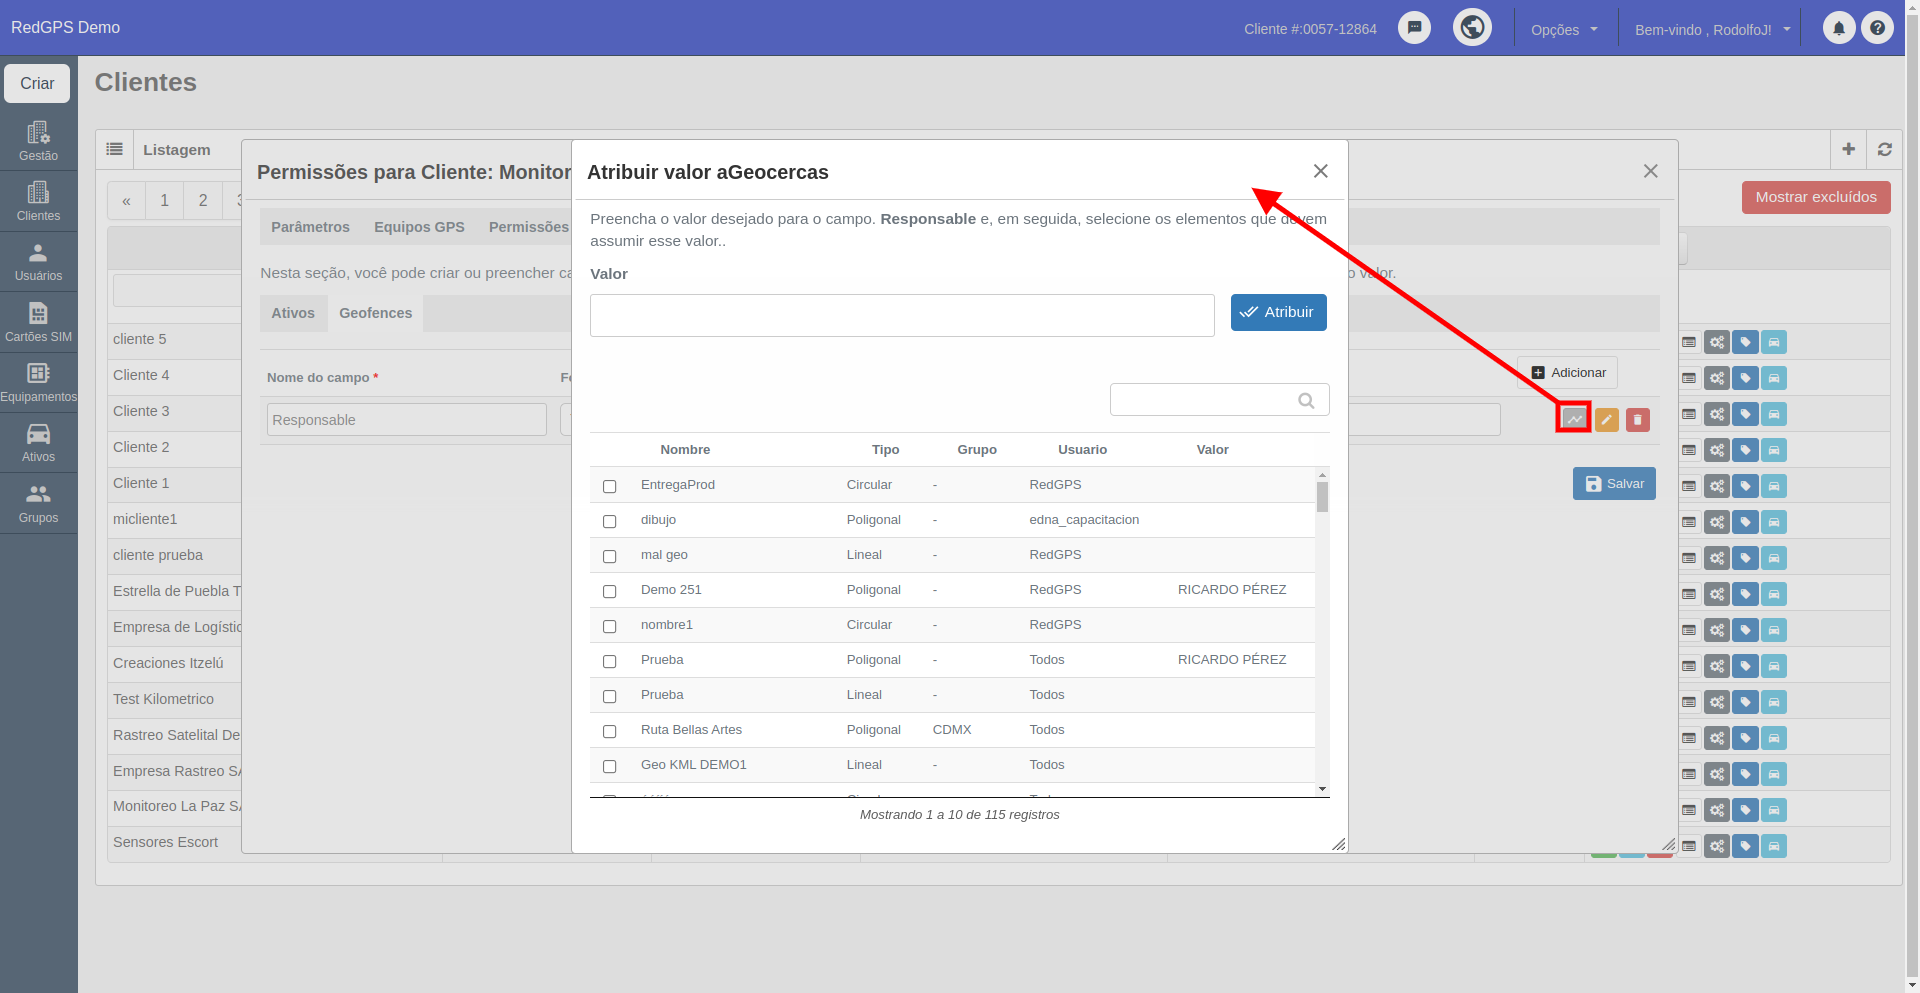Viewport: 1920px width, 993px height.
Task: Click the Salvar button
Action: click(x=1614, y=484)
